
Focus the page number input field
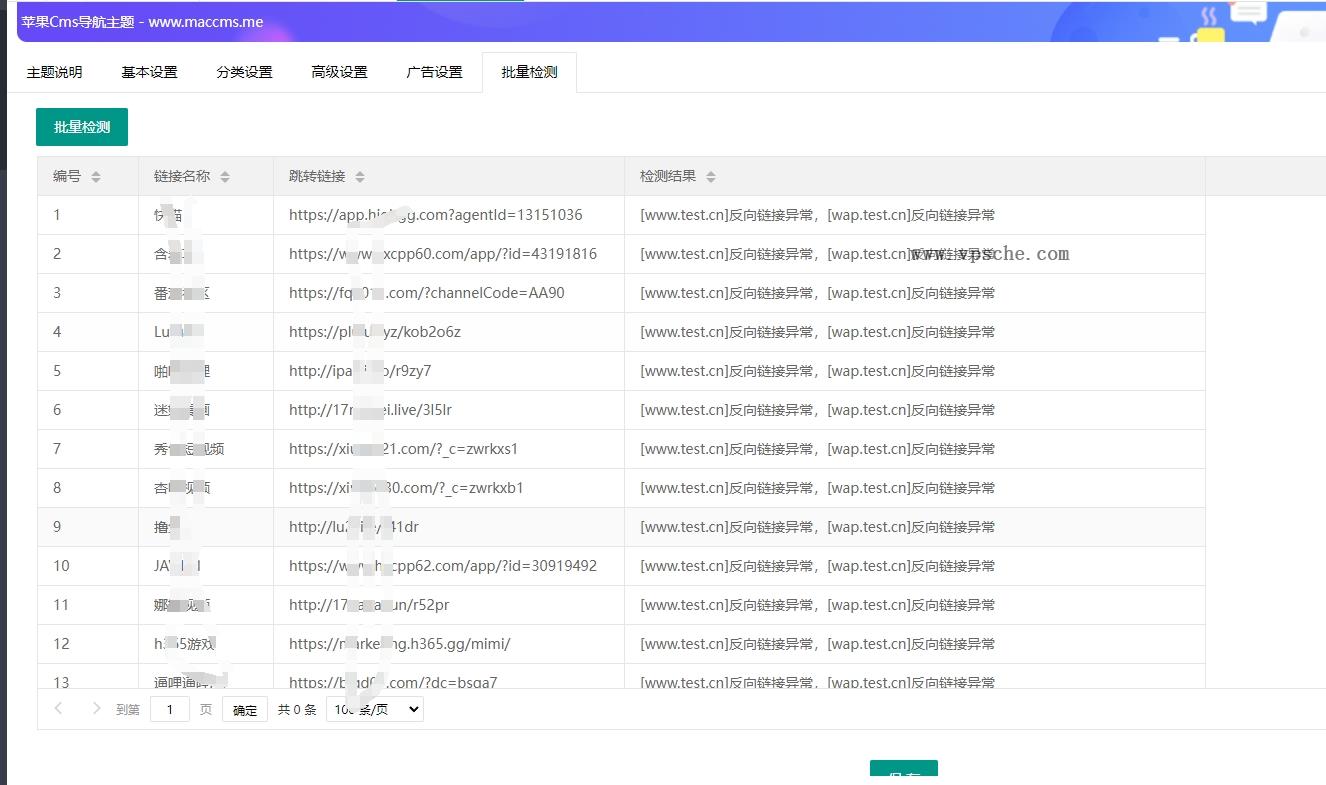[x=170, y=709]
